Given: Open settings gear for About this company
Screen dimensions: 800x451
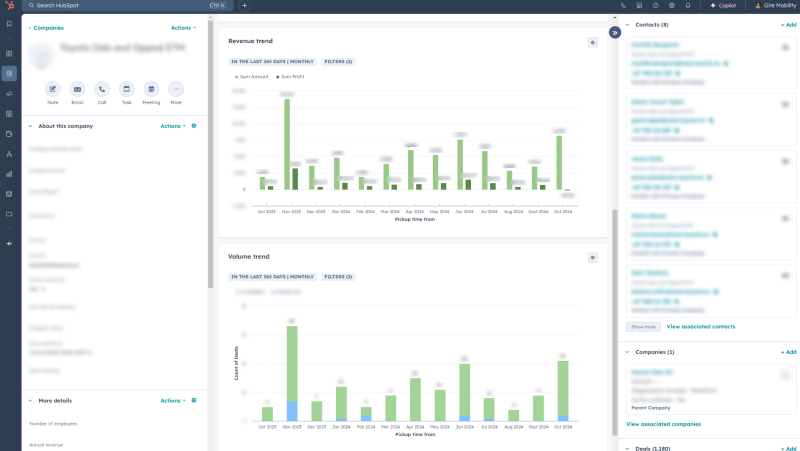Looking at the screenshot, I should point(194,126).
